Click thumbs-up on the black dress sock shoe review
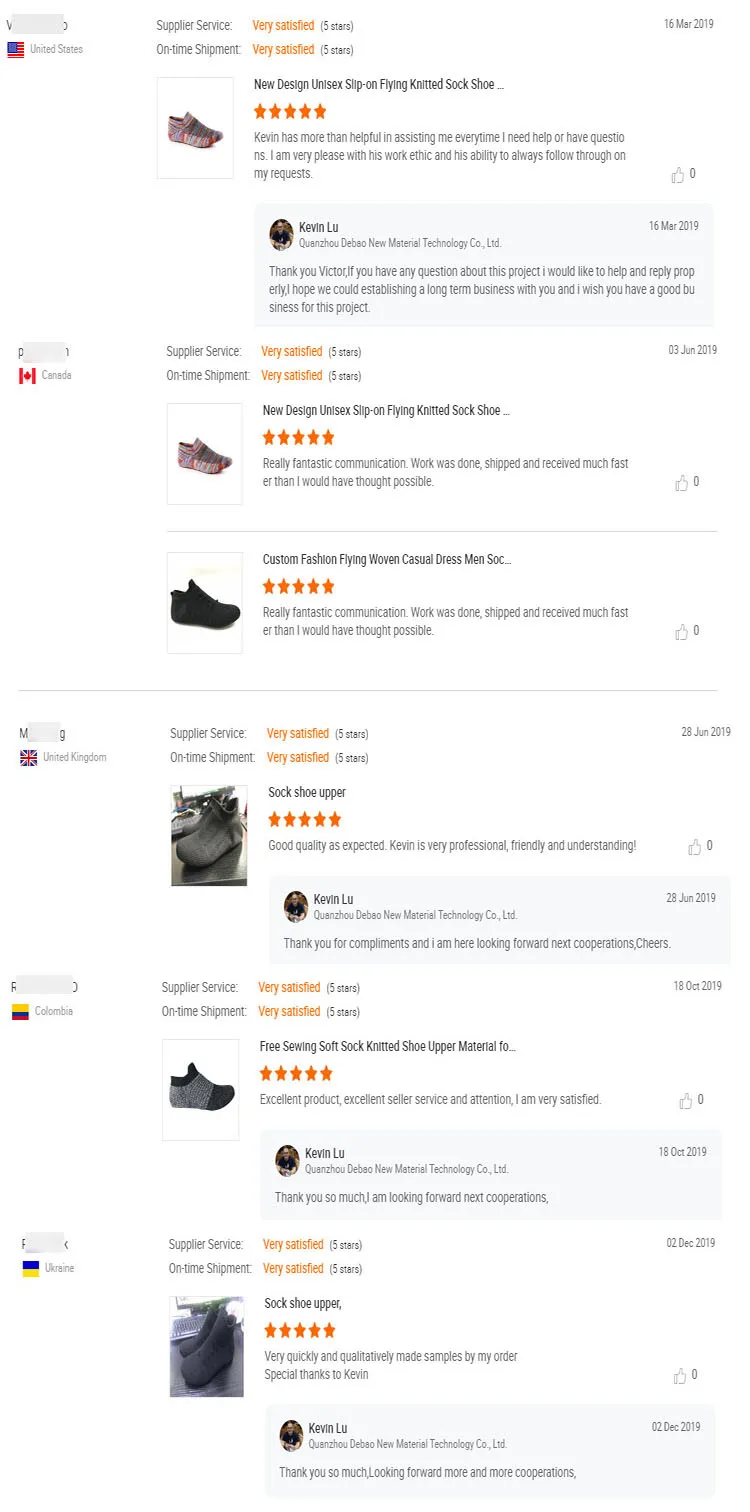 coord(682,632)
